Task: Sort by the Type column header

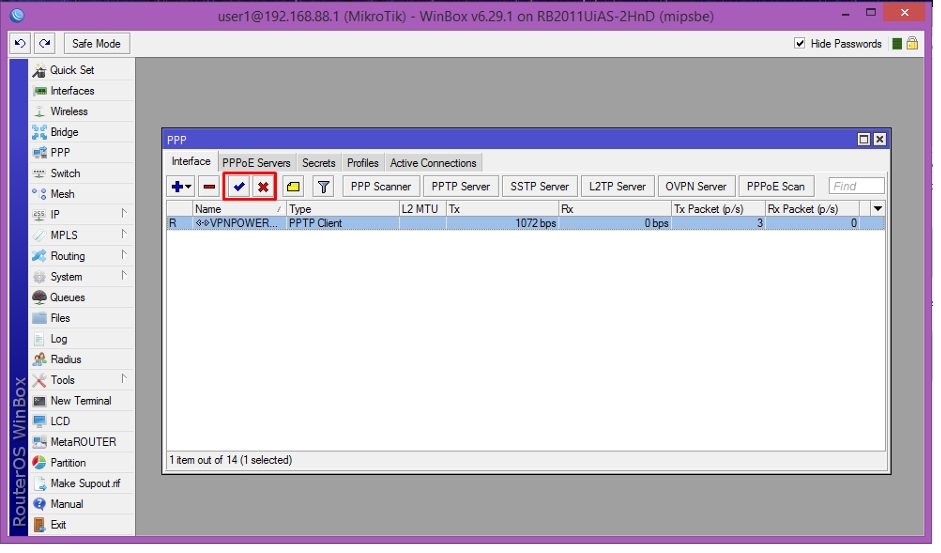Action: click(x=343, y=210)
